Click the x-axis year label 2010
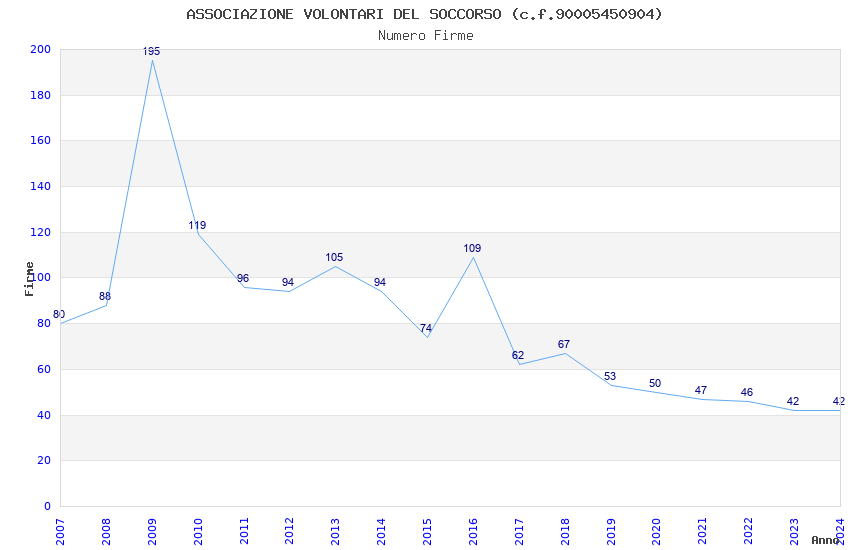The image size is (850, 550). click(198, 532)
